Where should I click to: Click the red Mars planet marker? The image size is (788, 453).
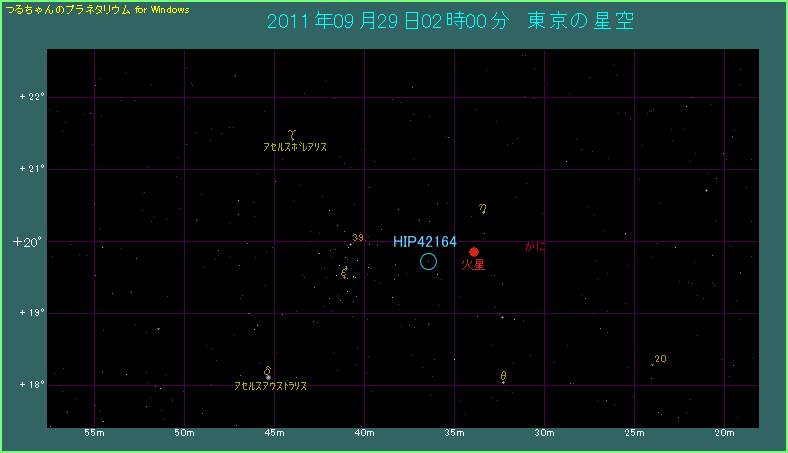coord(474,252)
